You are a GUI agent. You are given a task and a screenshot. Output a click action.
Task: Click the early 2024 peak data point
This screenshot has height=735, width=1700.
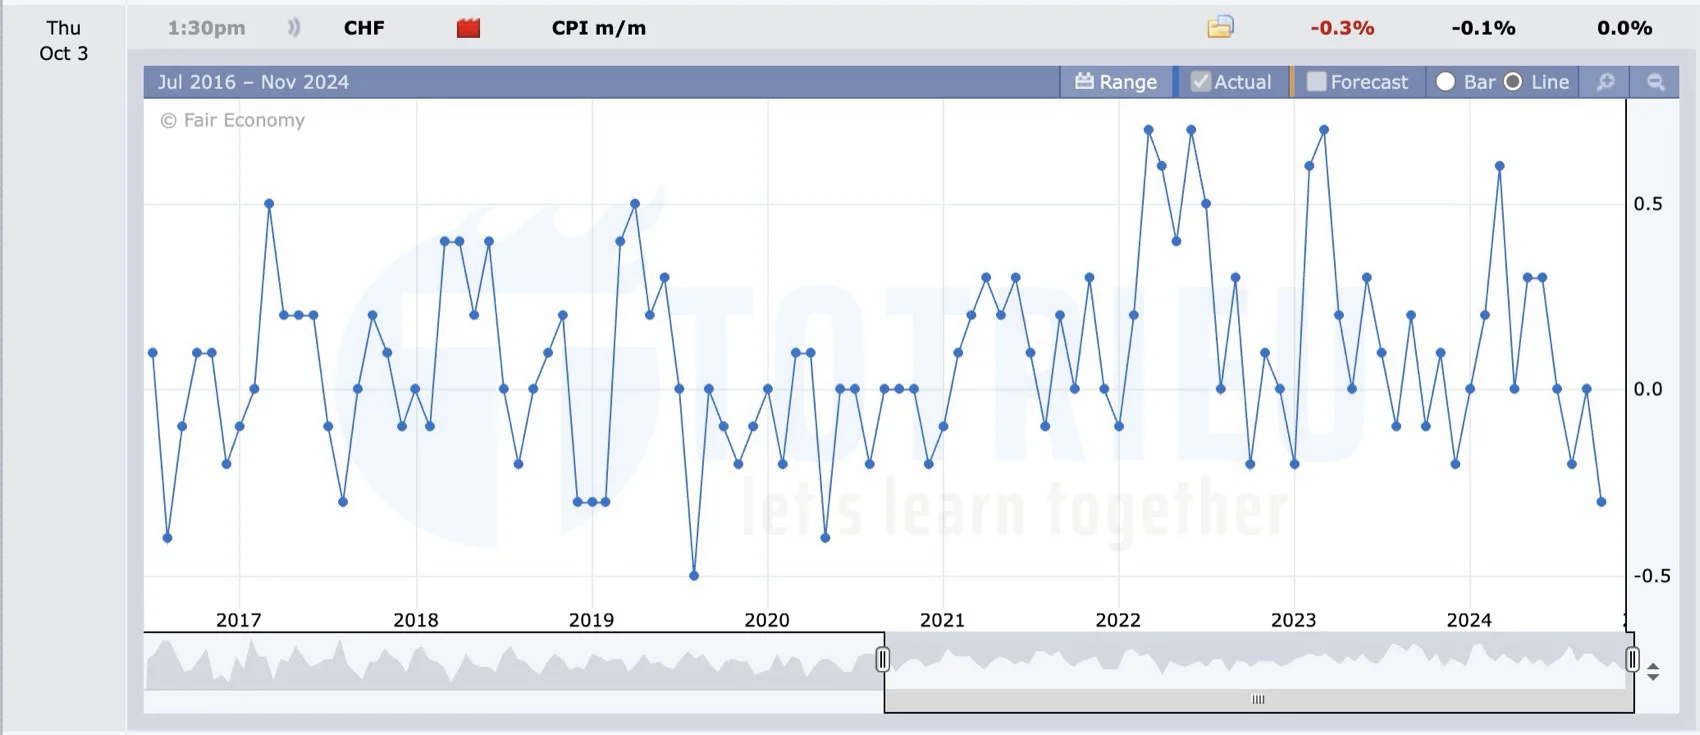[1499, 167]
